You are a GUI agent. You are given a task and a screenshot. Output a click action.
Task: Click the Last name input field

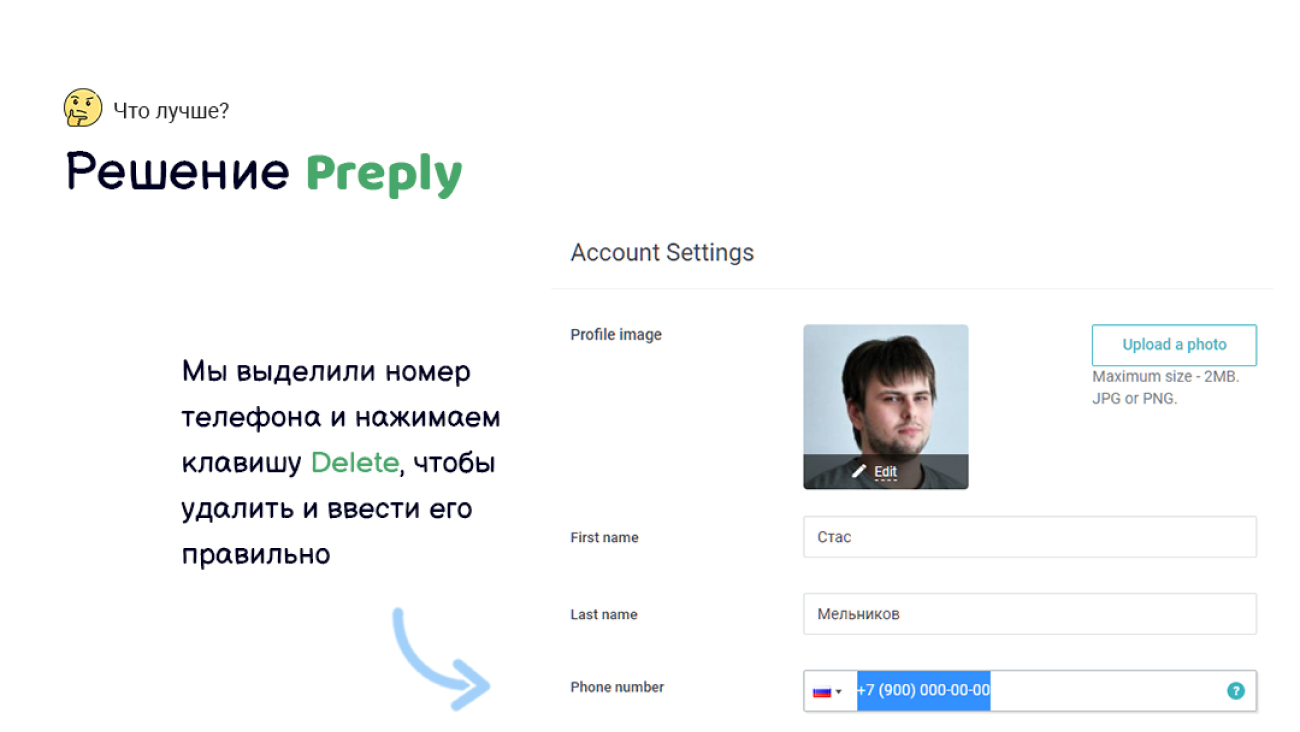[x=1030, y=614]
